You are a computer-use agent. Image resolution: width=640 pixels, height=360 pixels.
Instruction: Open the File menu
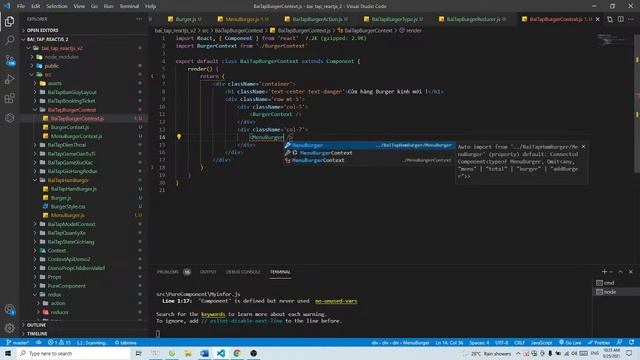point(21,6)
